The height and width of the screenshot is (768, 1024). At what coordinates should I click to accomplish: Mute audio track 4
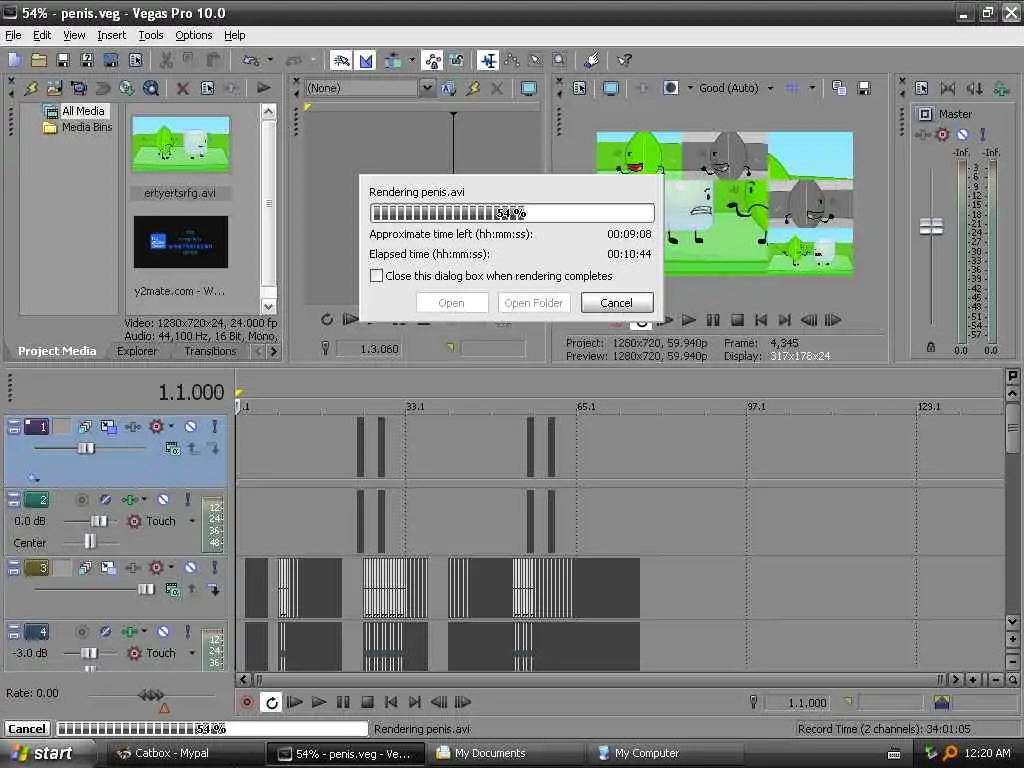163,632
